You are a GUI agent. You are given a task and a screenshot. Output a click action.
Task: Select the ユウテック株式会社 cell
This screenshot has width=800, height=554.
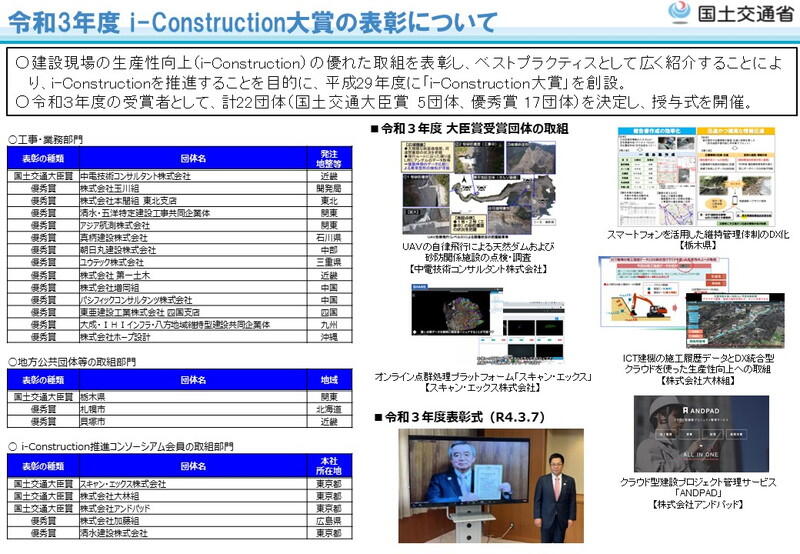pyautogui.click(x=193, y=262)
